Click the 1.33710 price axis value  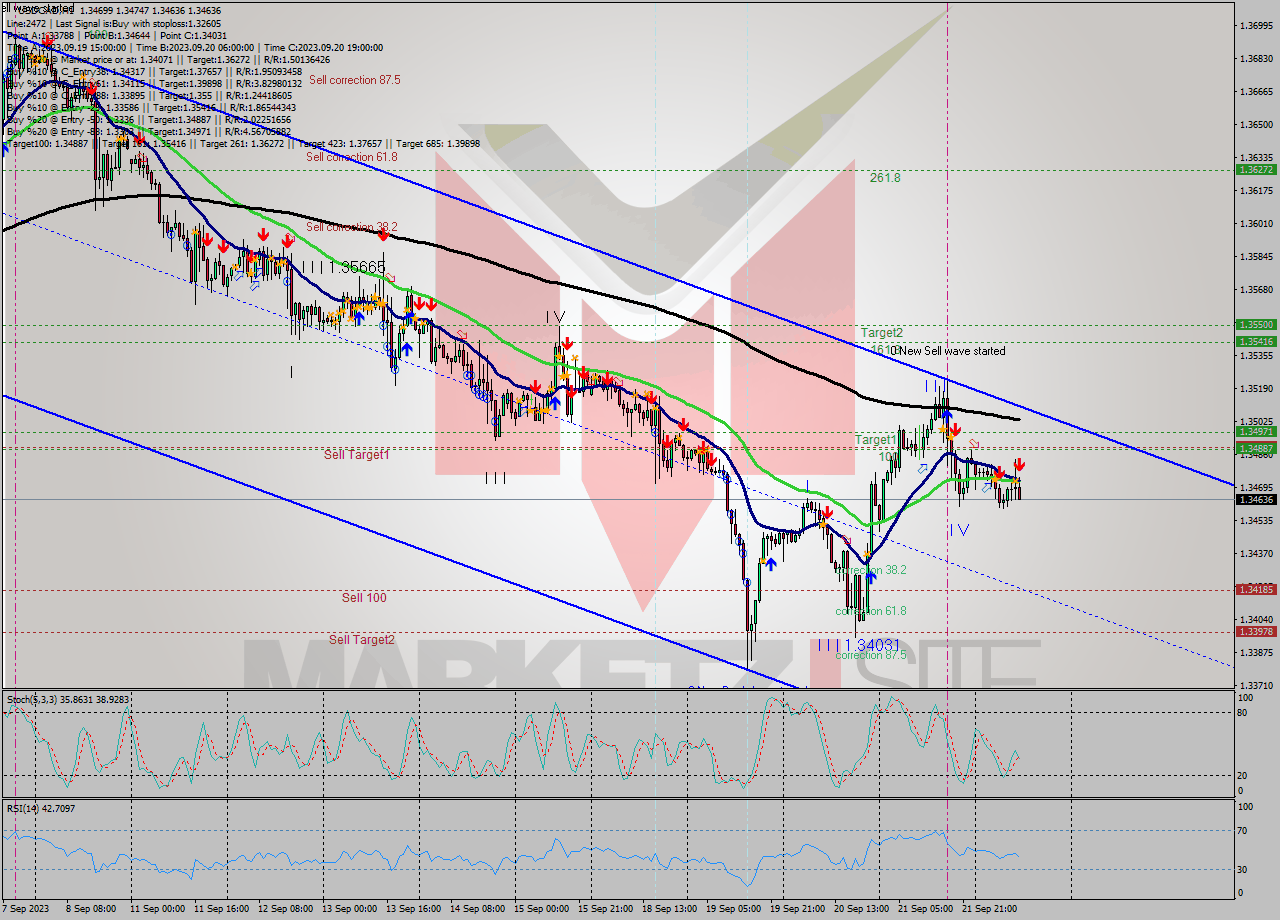point(1256,686)
